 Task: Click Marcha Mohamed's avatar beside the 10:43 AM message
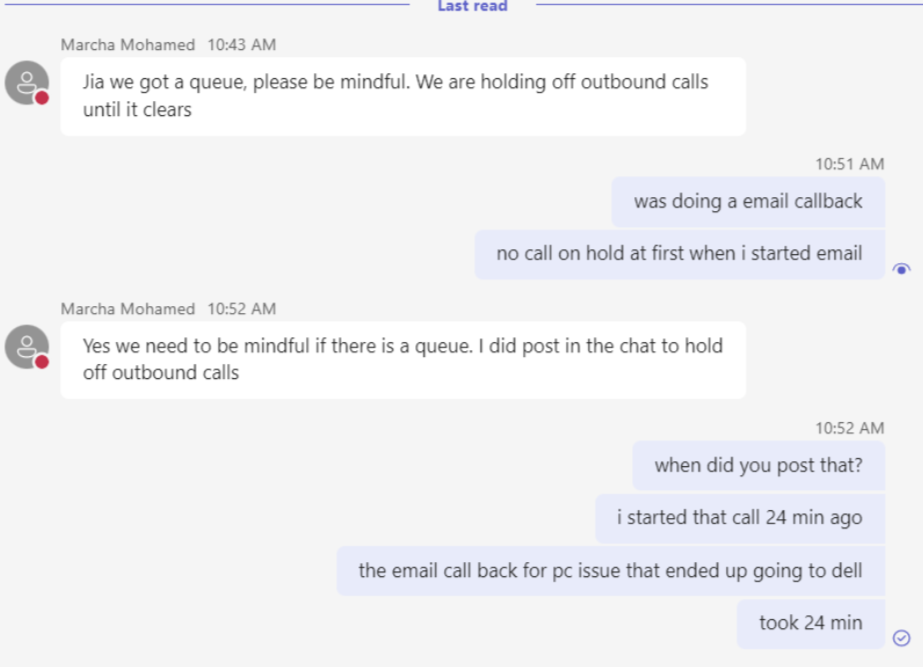point(27,82)
